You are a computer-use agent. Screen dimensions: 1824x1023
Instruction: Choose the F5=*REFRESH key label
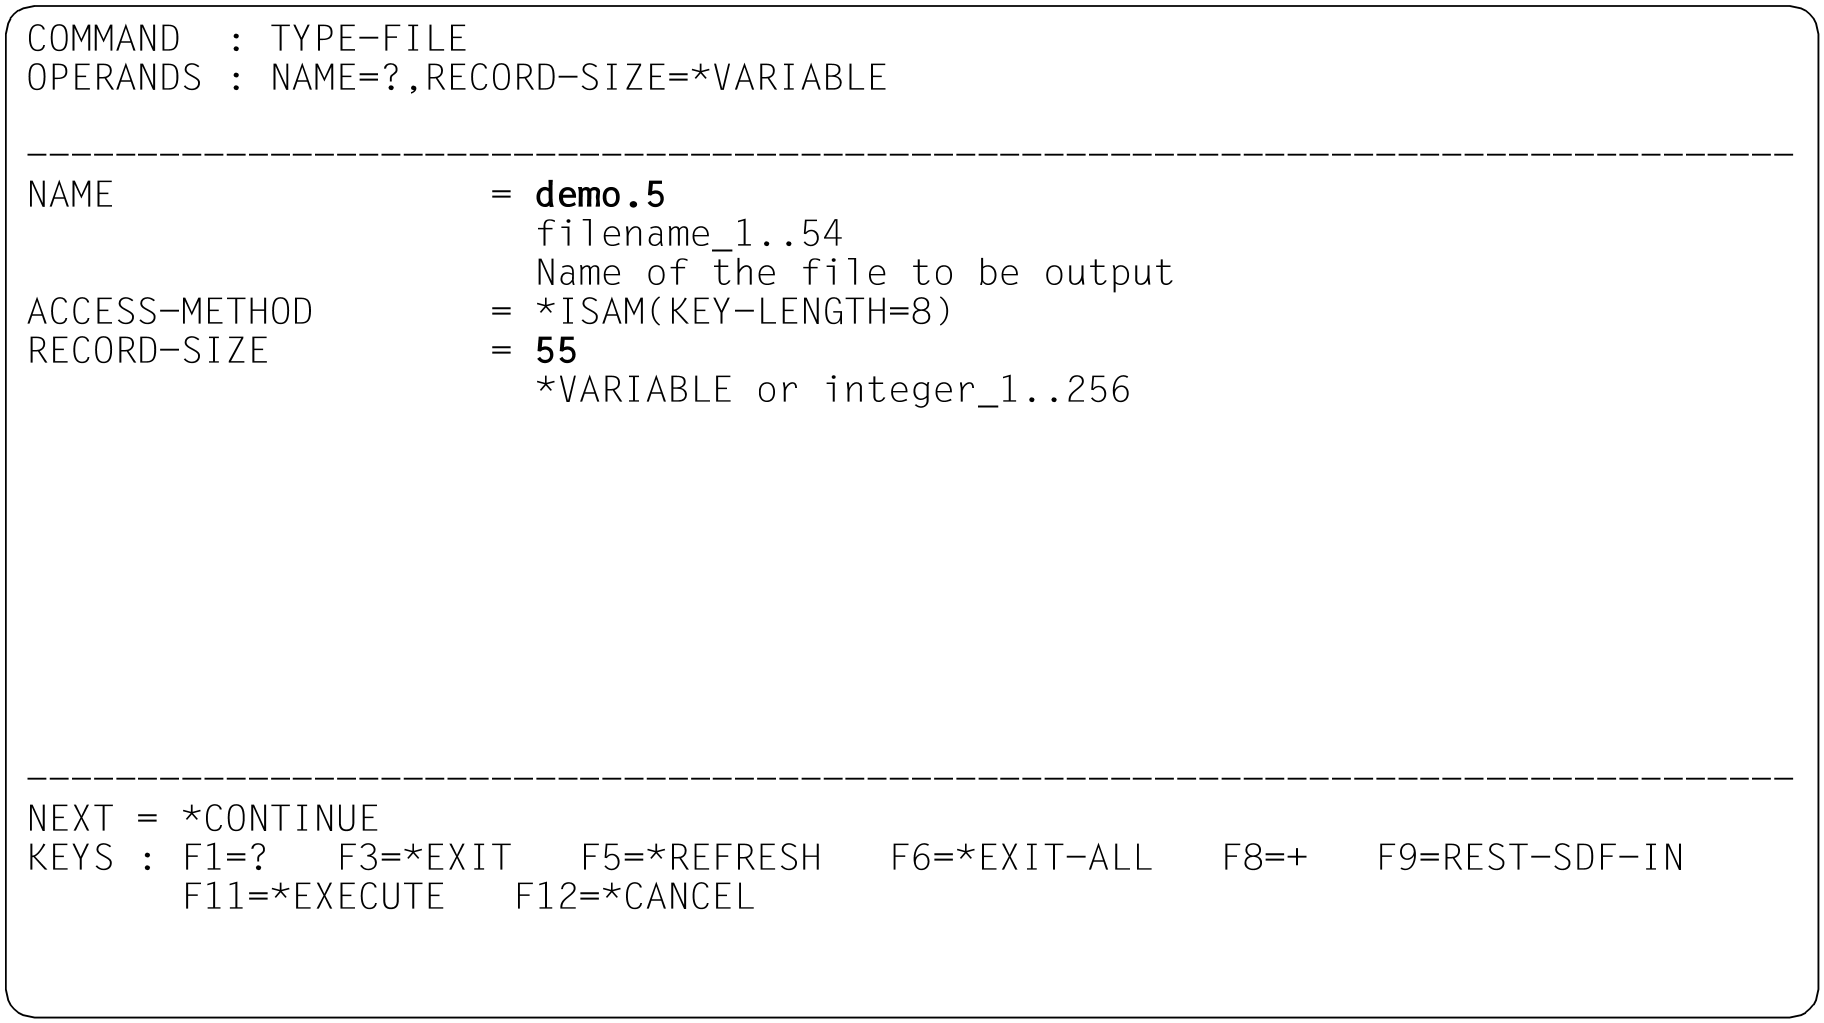pos(701,858)
